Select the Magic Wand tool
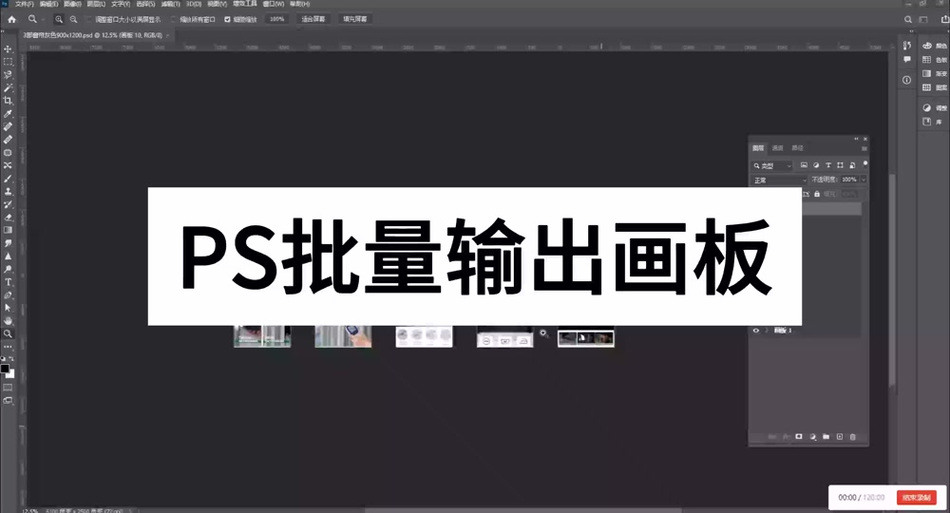 pyautogui.click(x=8, y=88)
